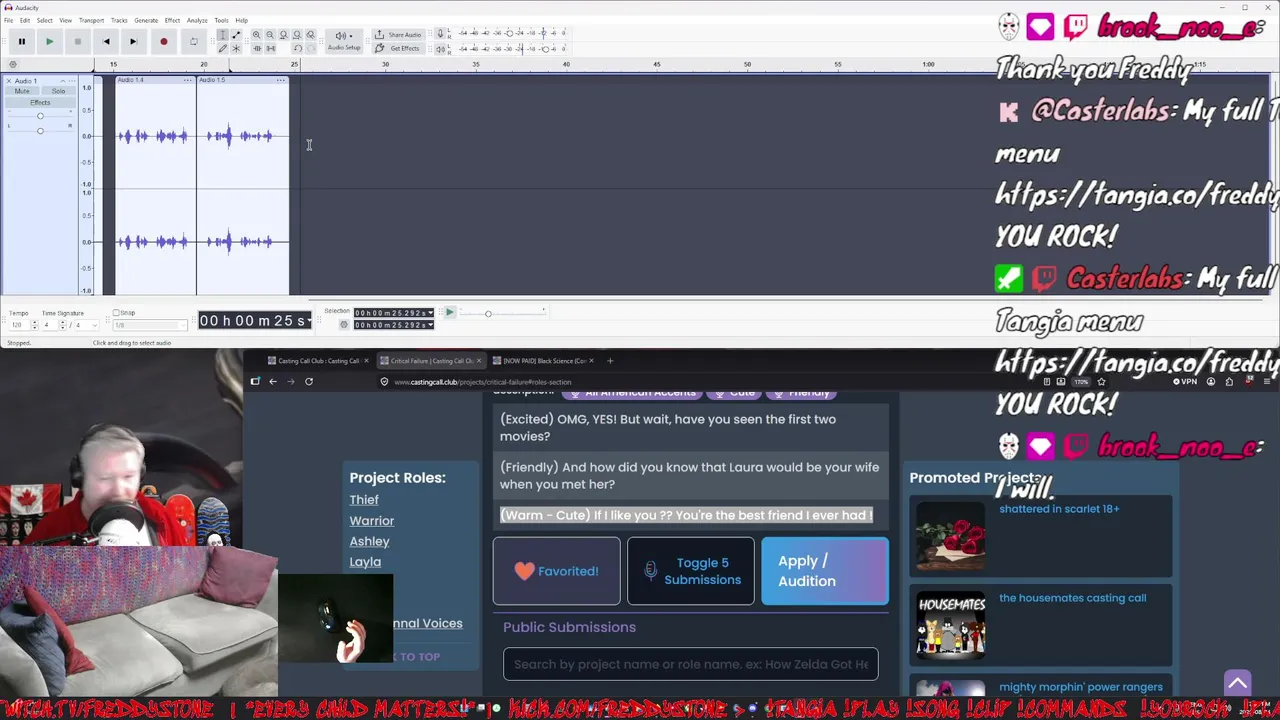The height and width of the screenshot is (720, 1280).
Task: Open the Warrior project role link
Action: [372, 521]
